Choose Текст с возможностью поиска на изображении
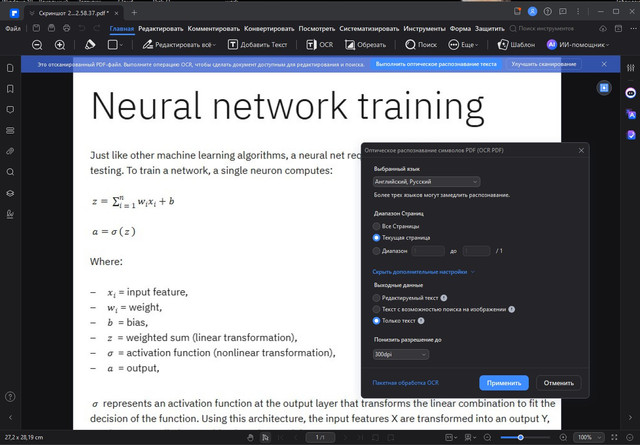The height and width of the screenshot is (445, 640). 376,310
